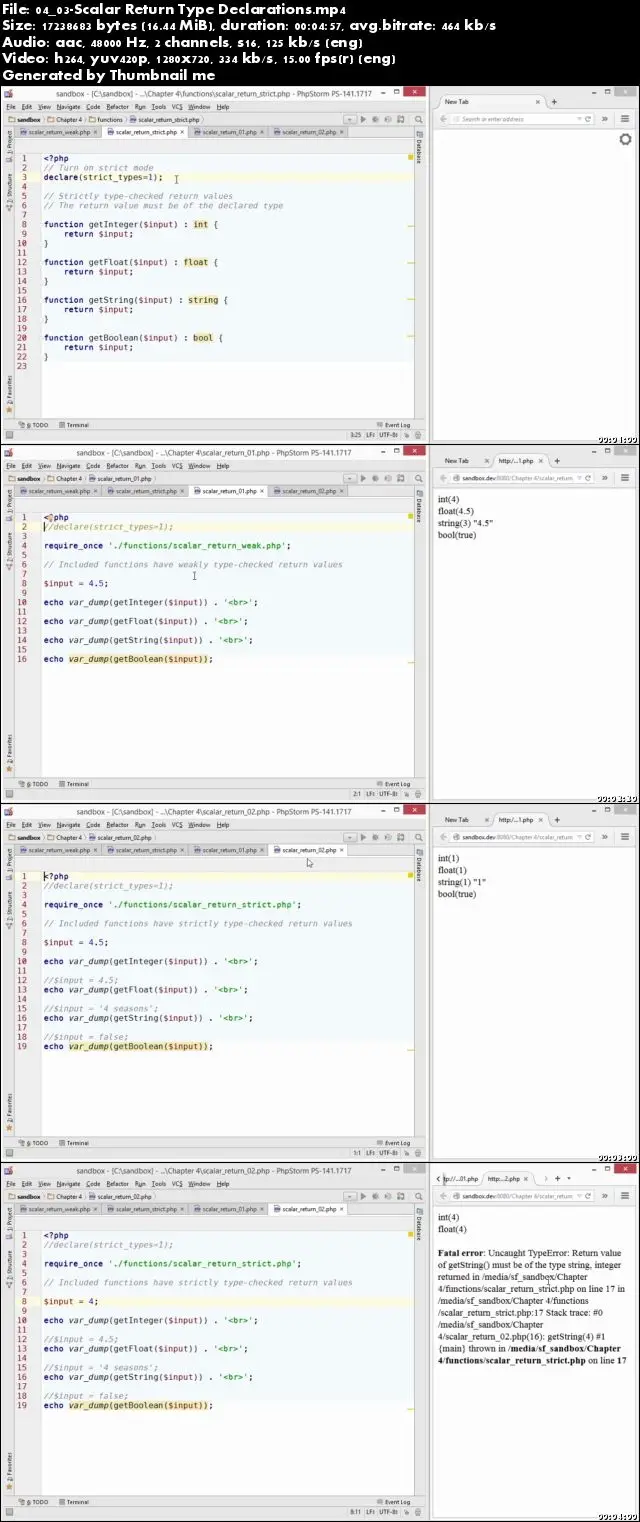Click code line function getInteger($input) : int
The width and height of the screenshot is (640, 1522).
tap(131, 224)
